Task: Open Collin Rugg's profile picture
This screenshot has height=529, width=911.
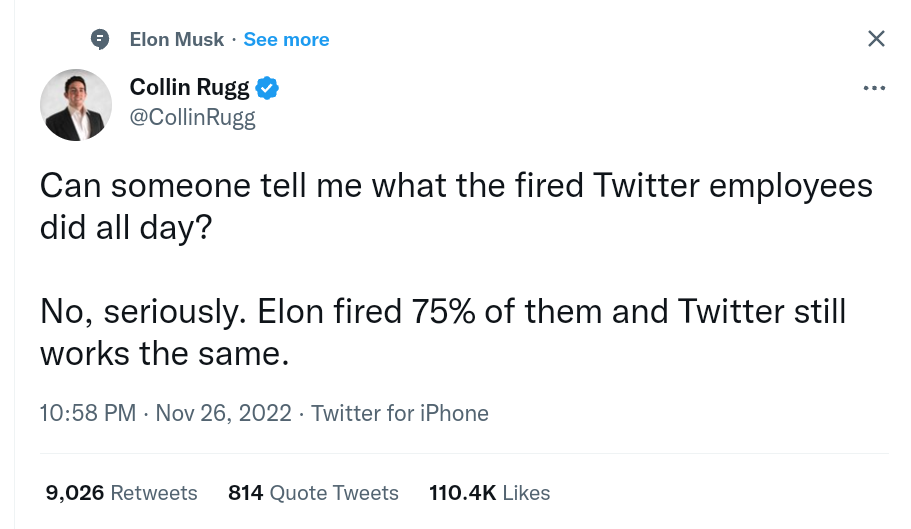Action: click(76, 105)
